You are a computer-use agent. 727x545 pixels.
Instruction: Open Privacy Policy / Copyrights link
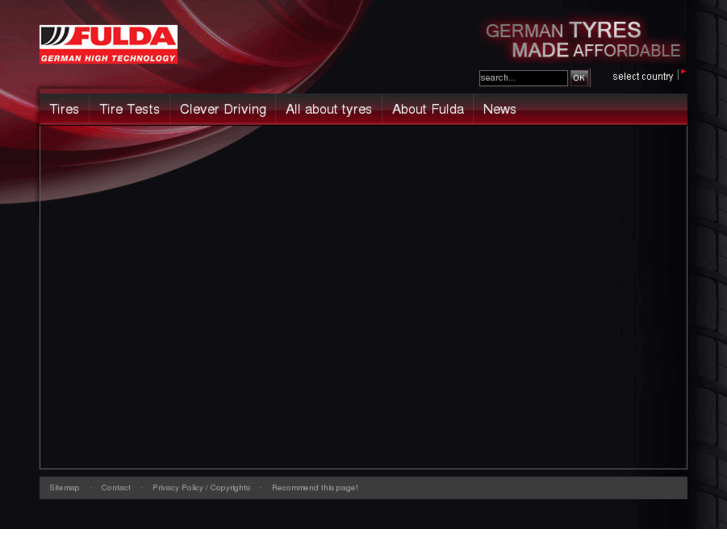click(201, 487)
